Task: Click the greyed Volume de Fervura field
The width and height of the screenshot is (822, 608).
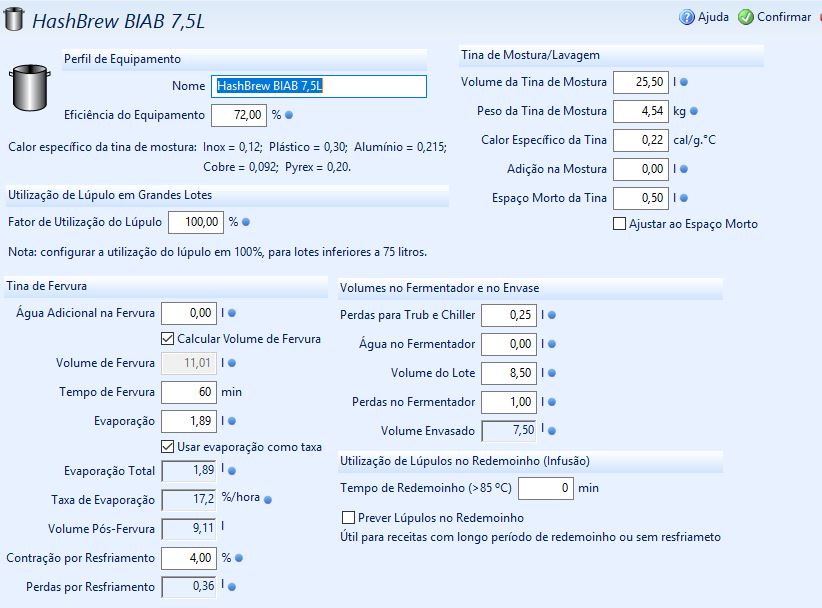Action: point(189,363)
